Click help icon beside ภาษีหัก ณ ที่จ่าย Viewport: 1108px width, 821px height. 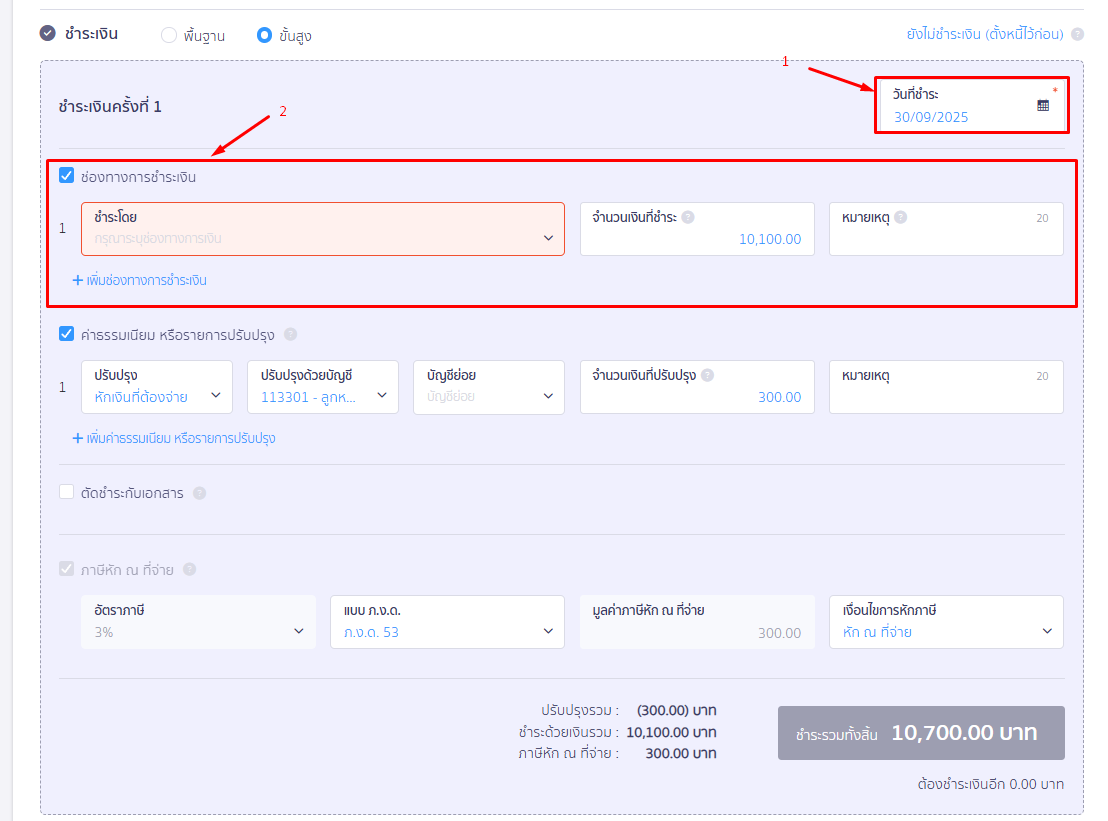189,570
